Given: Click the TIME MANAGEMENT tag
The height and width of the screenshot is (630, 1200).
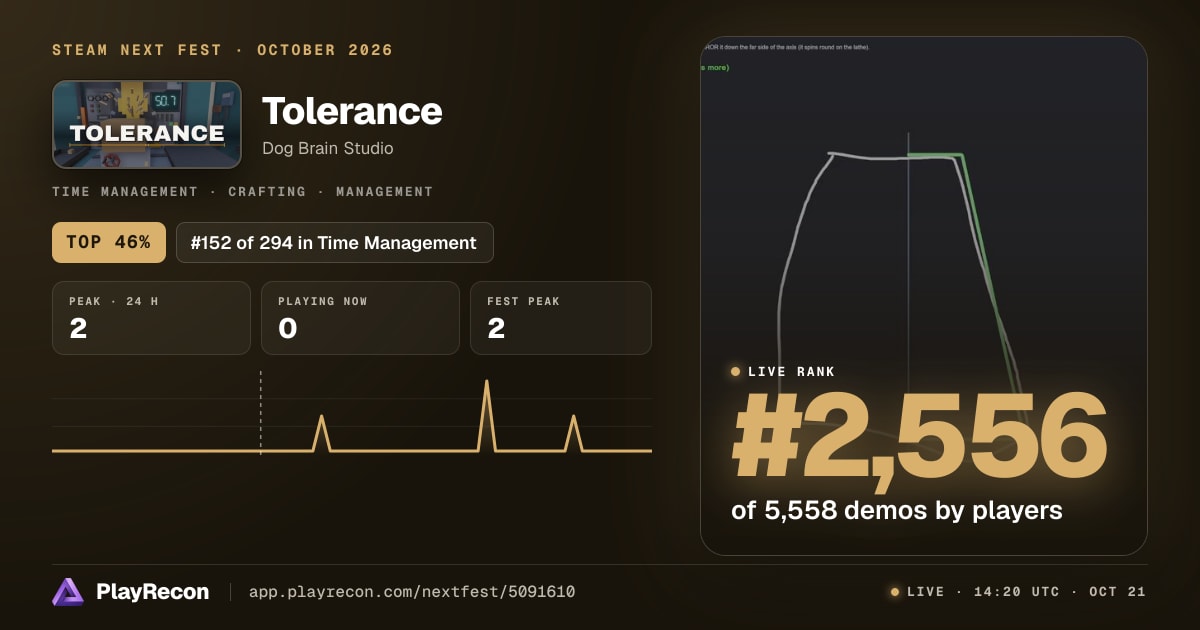Looking at the screenshot, I should pyautogui.click(x=125, y=191).
